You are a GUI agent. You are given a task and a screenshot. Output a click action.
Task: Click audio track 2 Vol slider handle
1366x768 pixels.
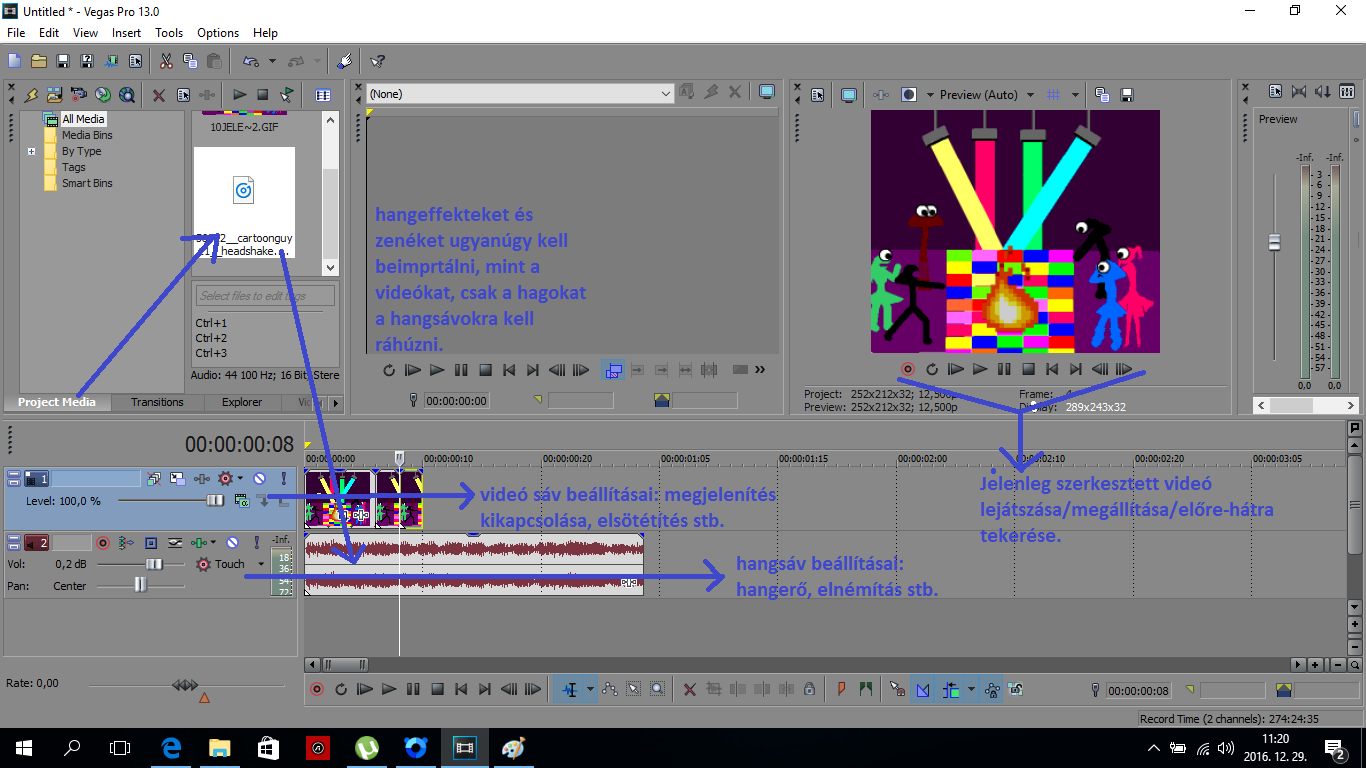(x=153, y=564)
